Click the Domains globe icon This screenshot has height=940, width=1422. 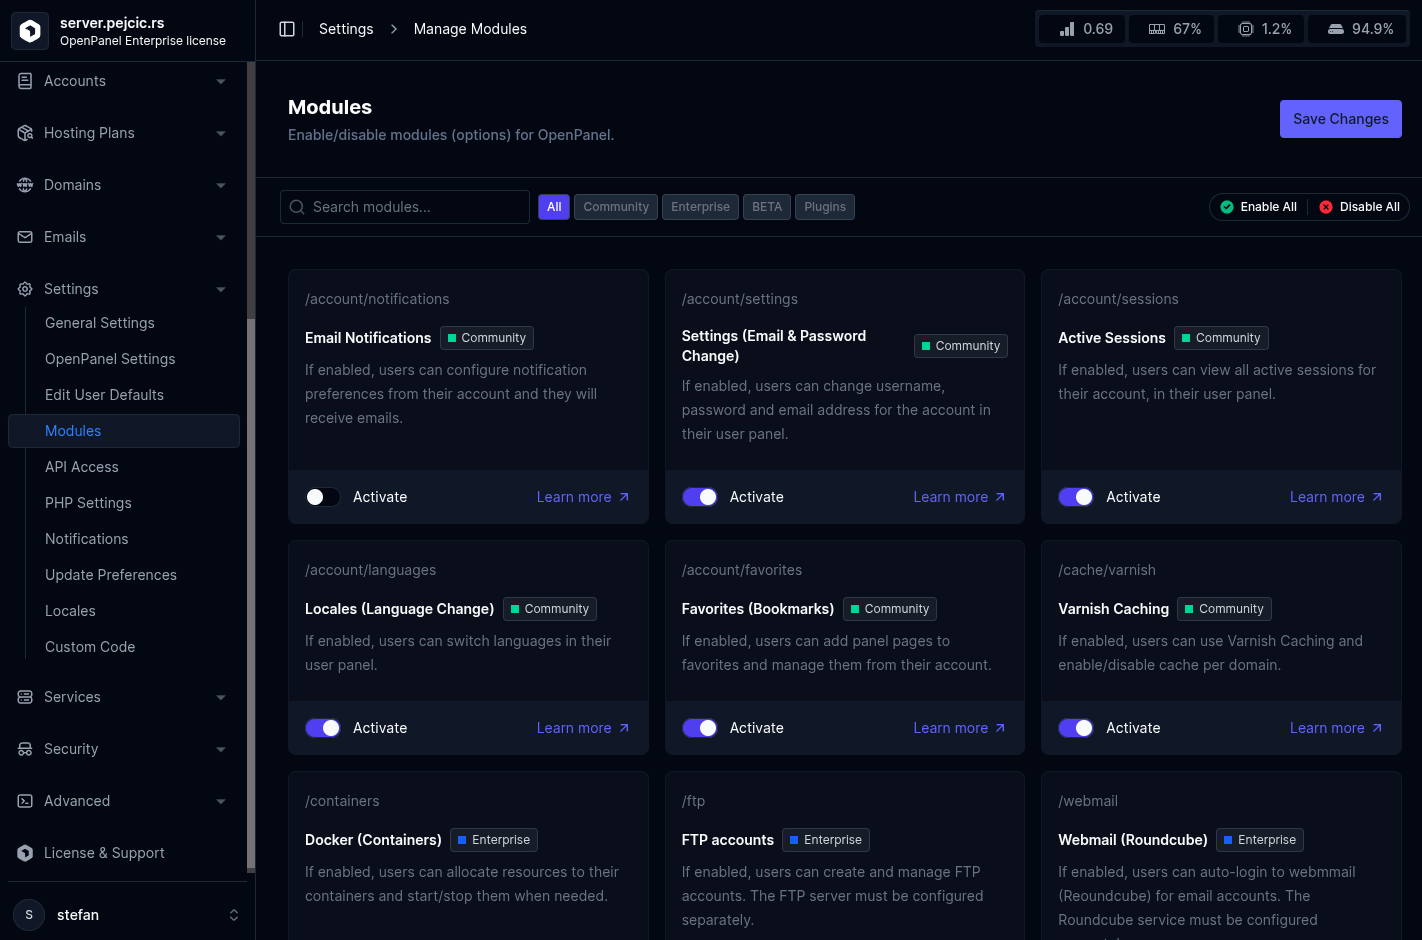pos(25,185)
